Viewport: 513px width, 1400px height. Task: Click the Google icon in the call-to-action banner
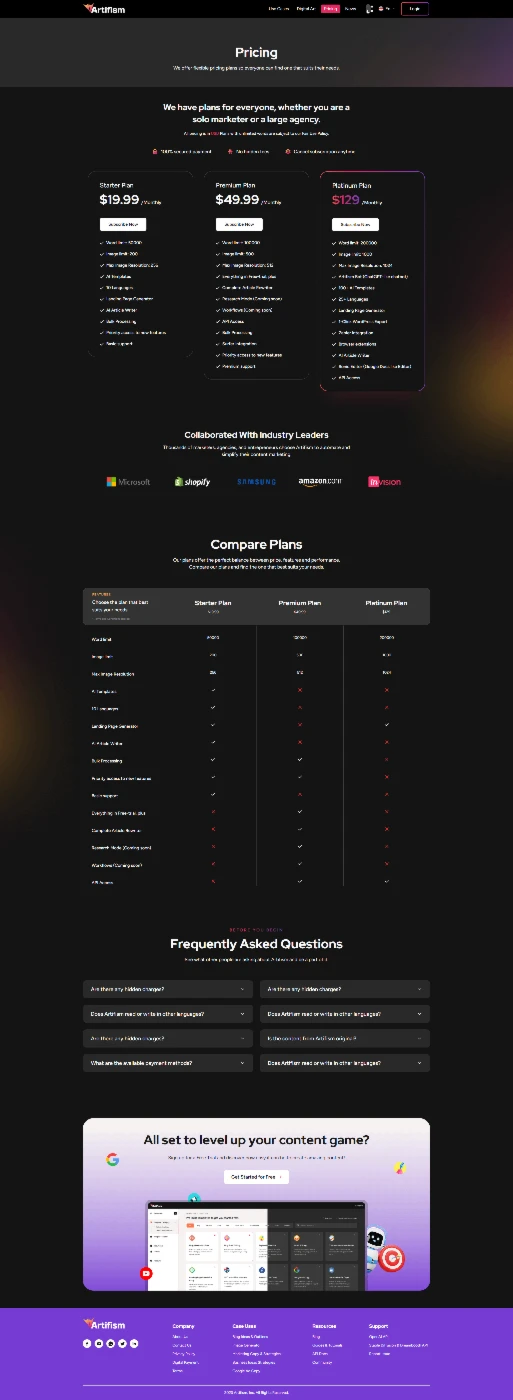[113, 1159]
